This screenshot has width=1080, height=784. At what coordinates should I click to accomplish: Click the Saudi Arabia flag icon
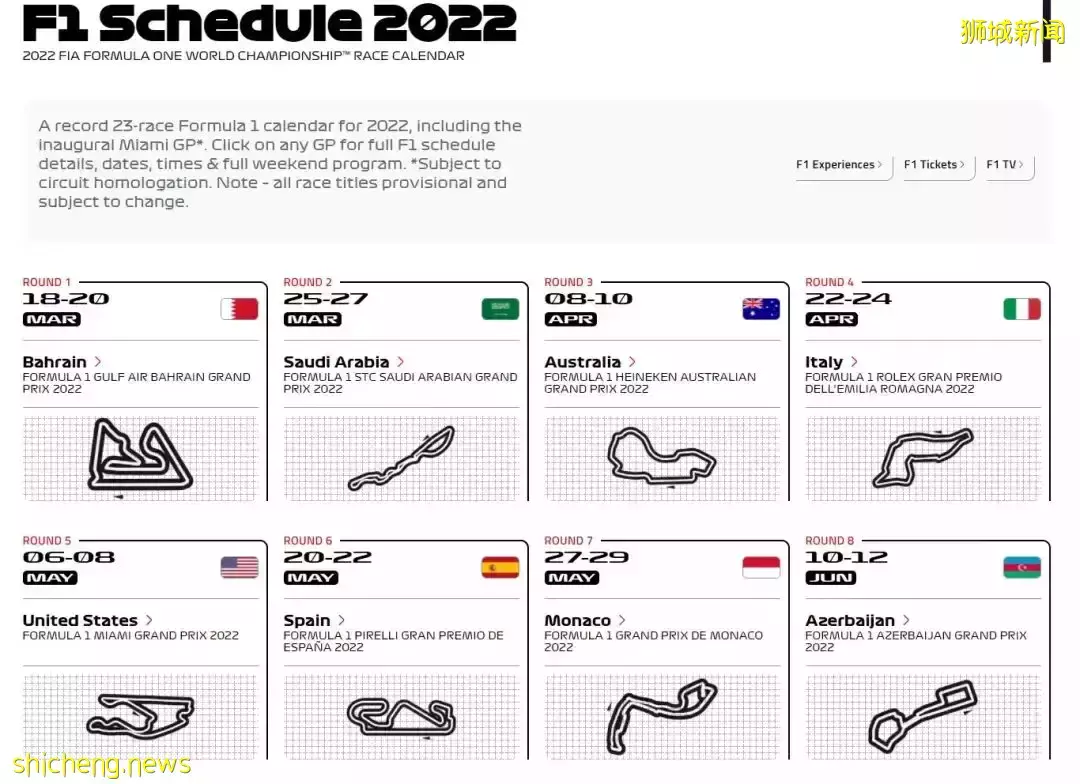click(x=500, y=309)
